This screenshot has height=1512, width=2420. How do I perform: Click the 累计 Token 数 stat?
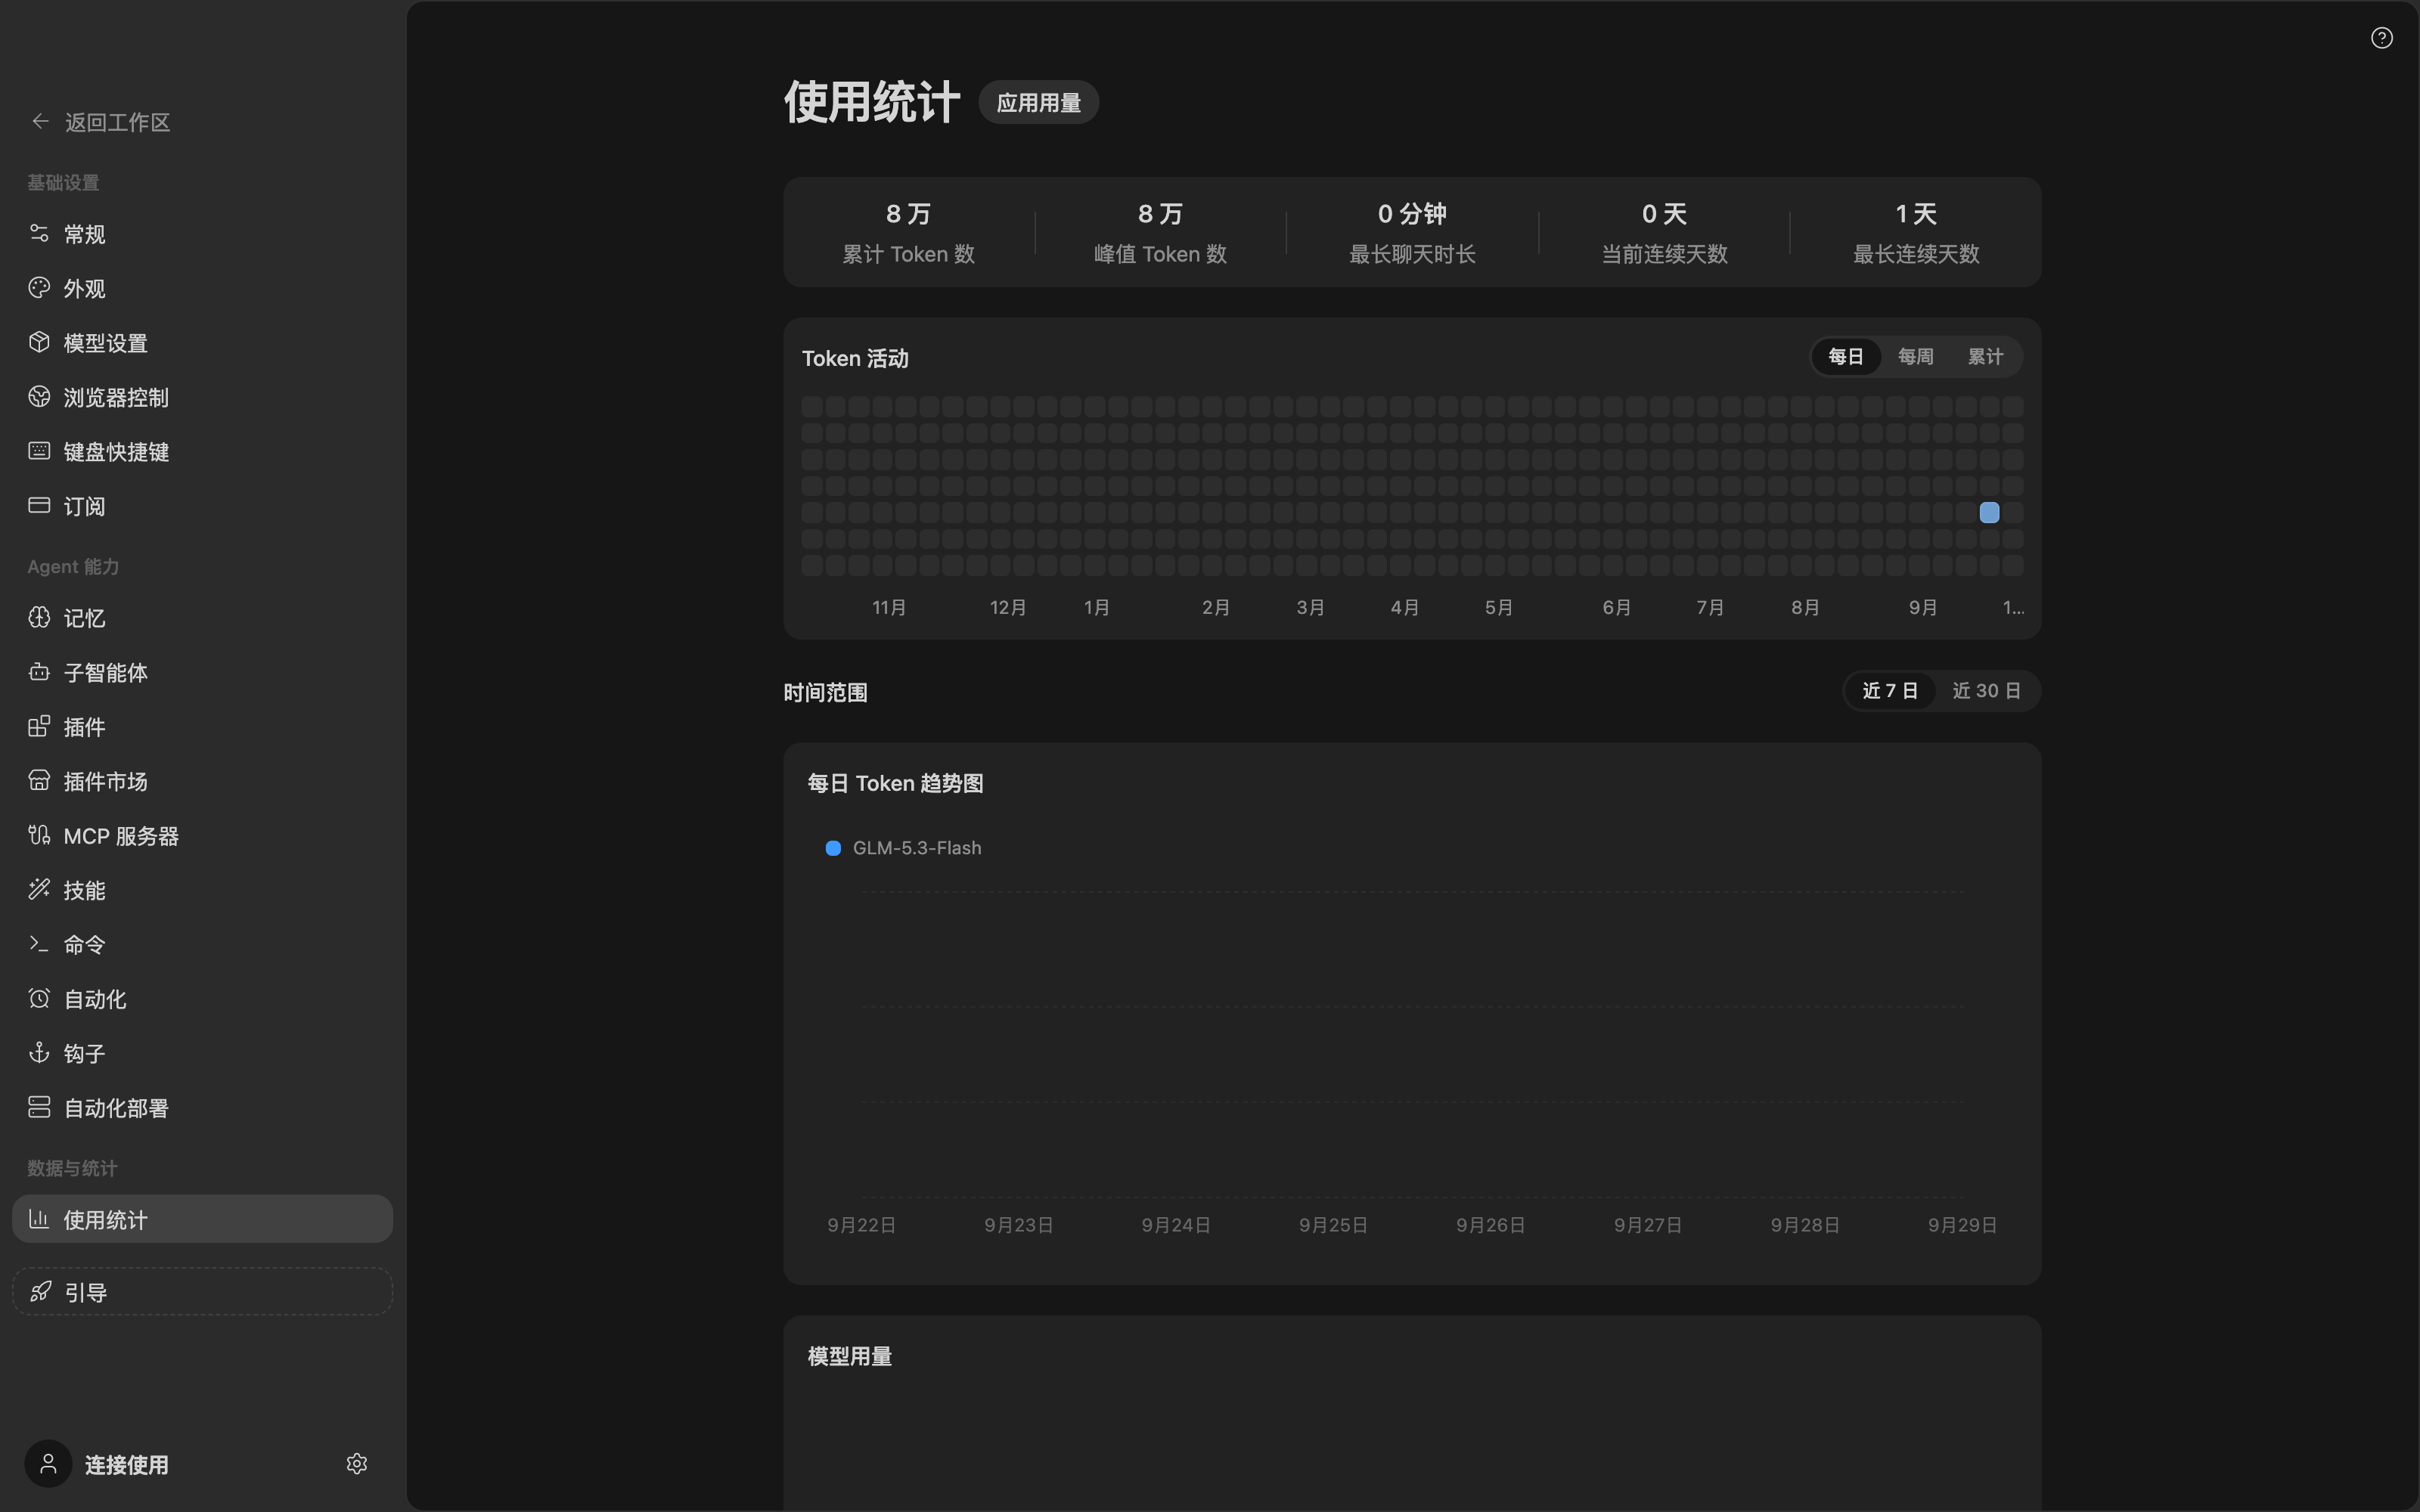click(908, 233)
